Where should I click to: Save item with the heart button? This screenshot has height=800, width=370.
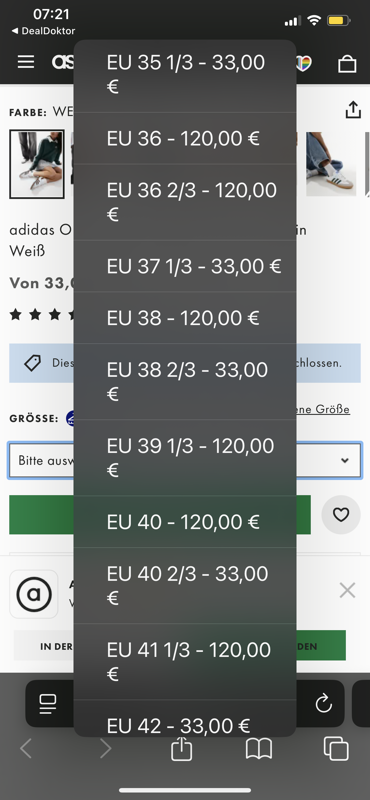(341, 515)
